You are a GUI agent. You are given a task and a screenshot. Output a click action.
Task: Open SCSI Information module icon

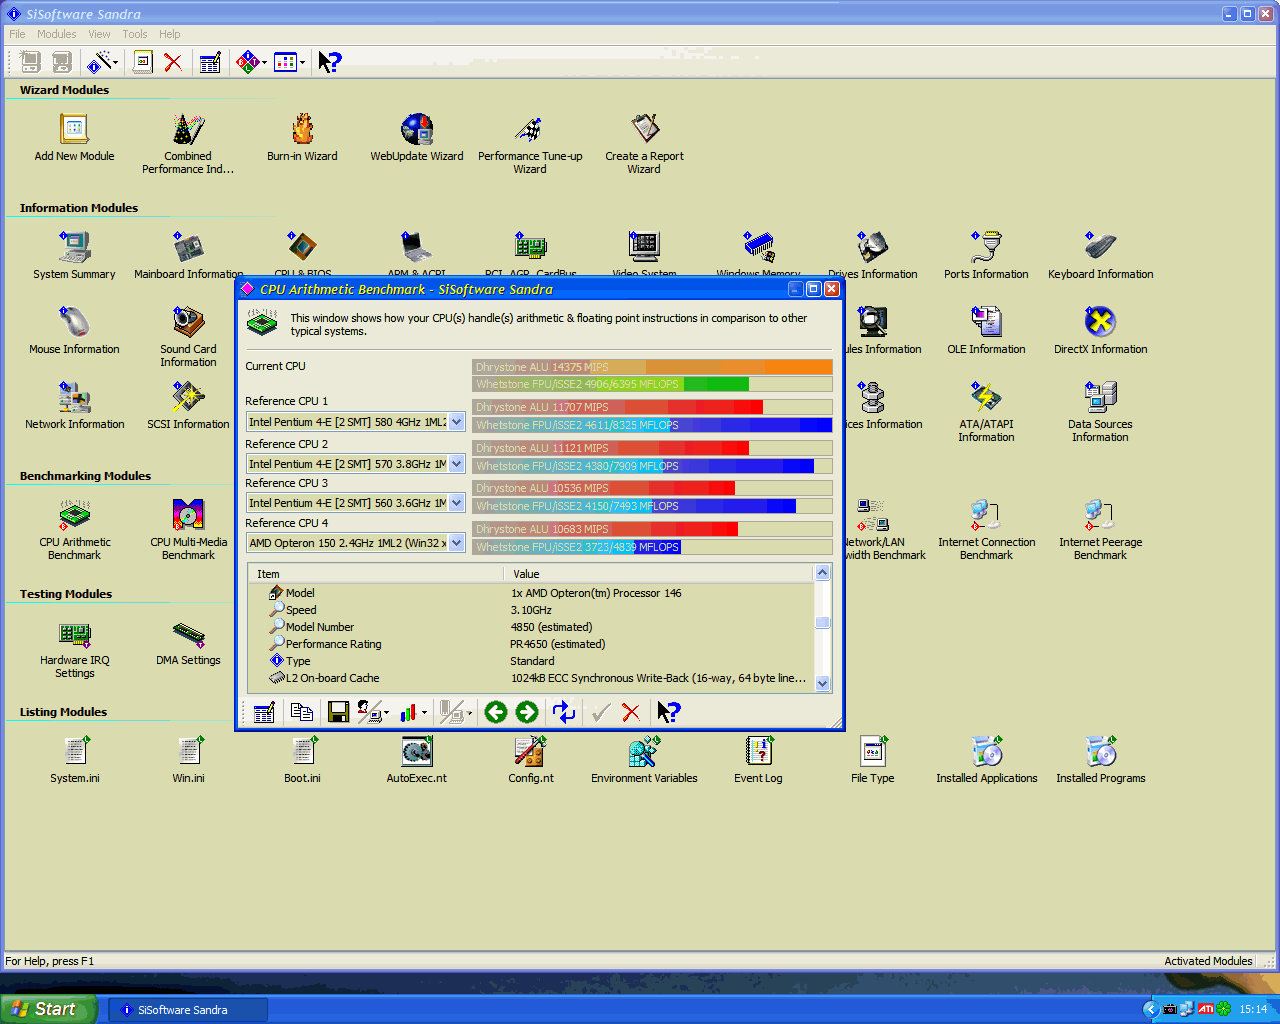click(188, 397)
